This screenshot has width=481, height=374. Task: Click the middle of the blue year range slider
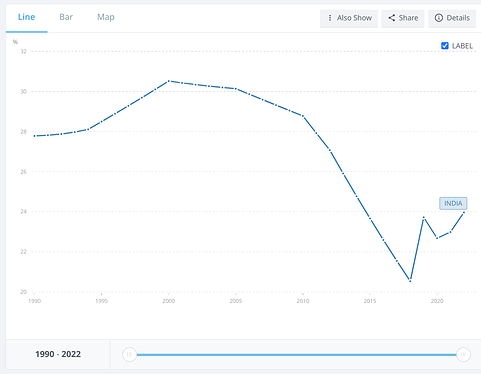pyautogui.click(x=296, y=355)
